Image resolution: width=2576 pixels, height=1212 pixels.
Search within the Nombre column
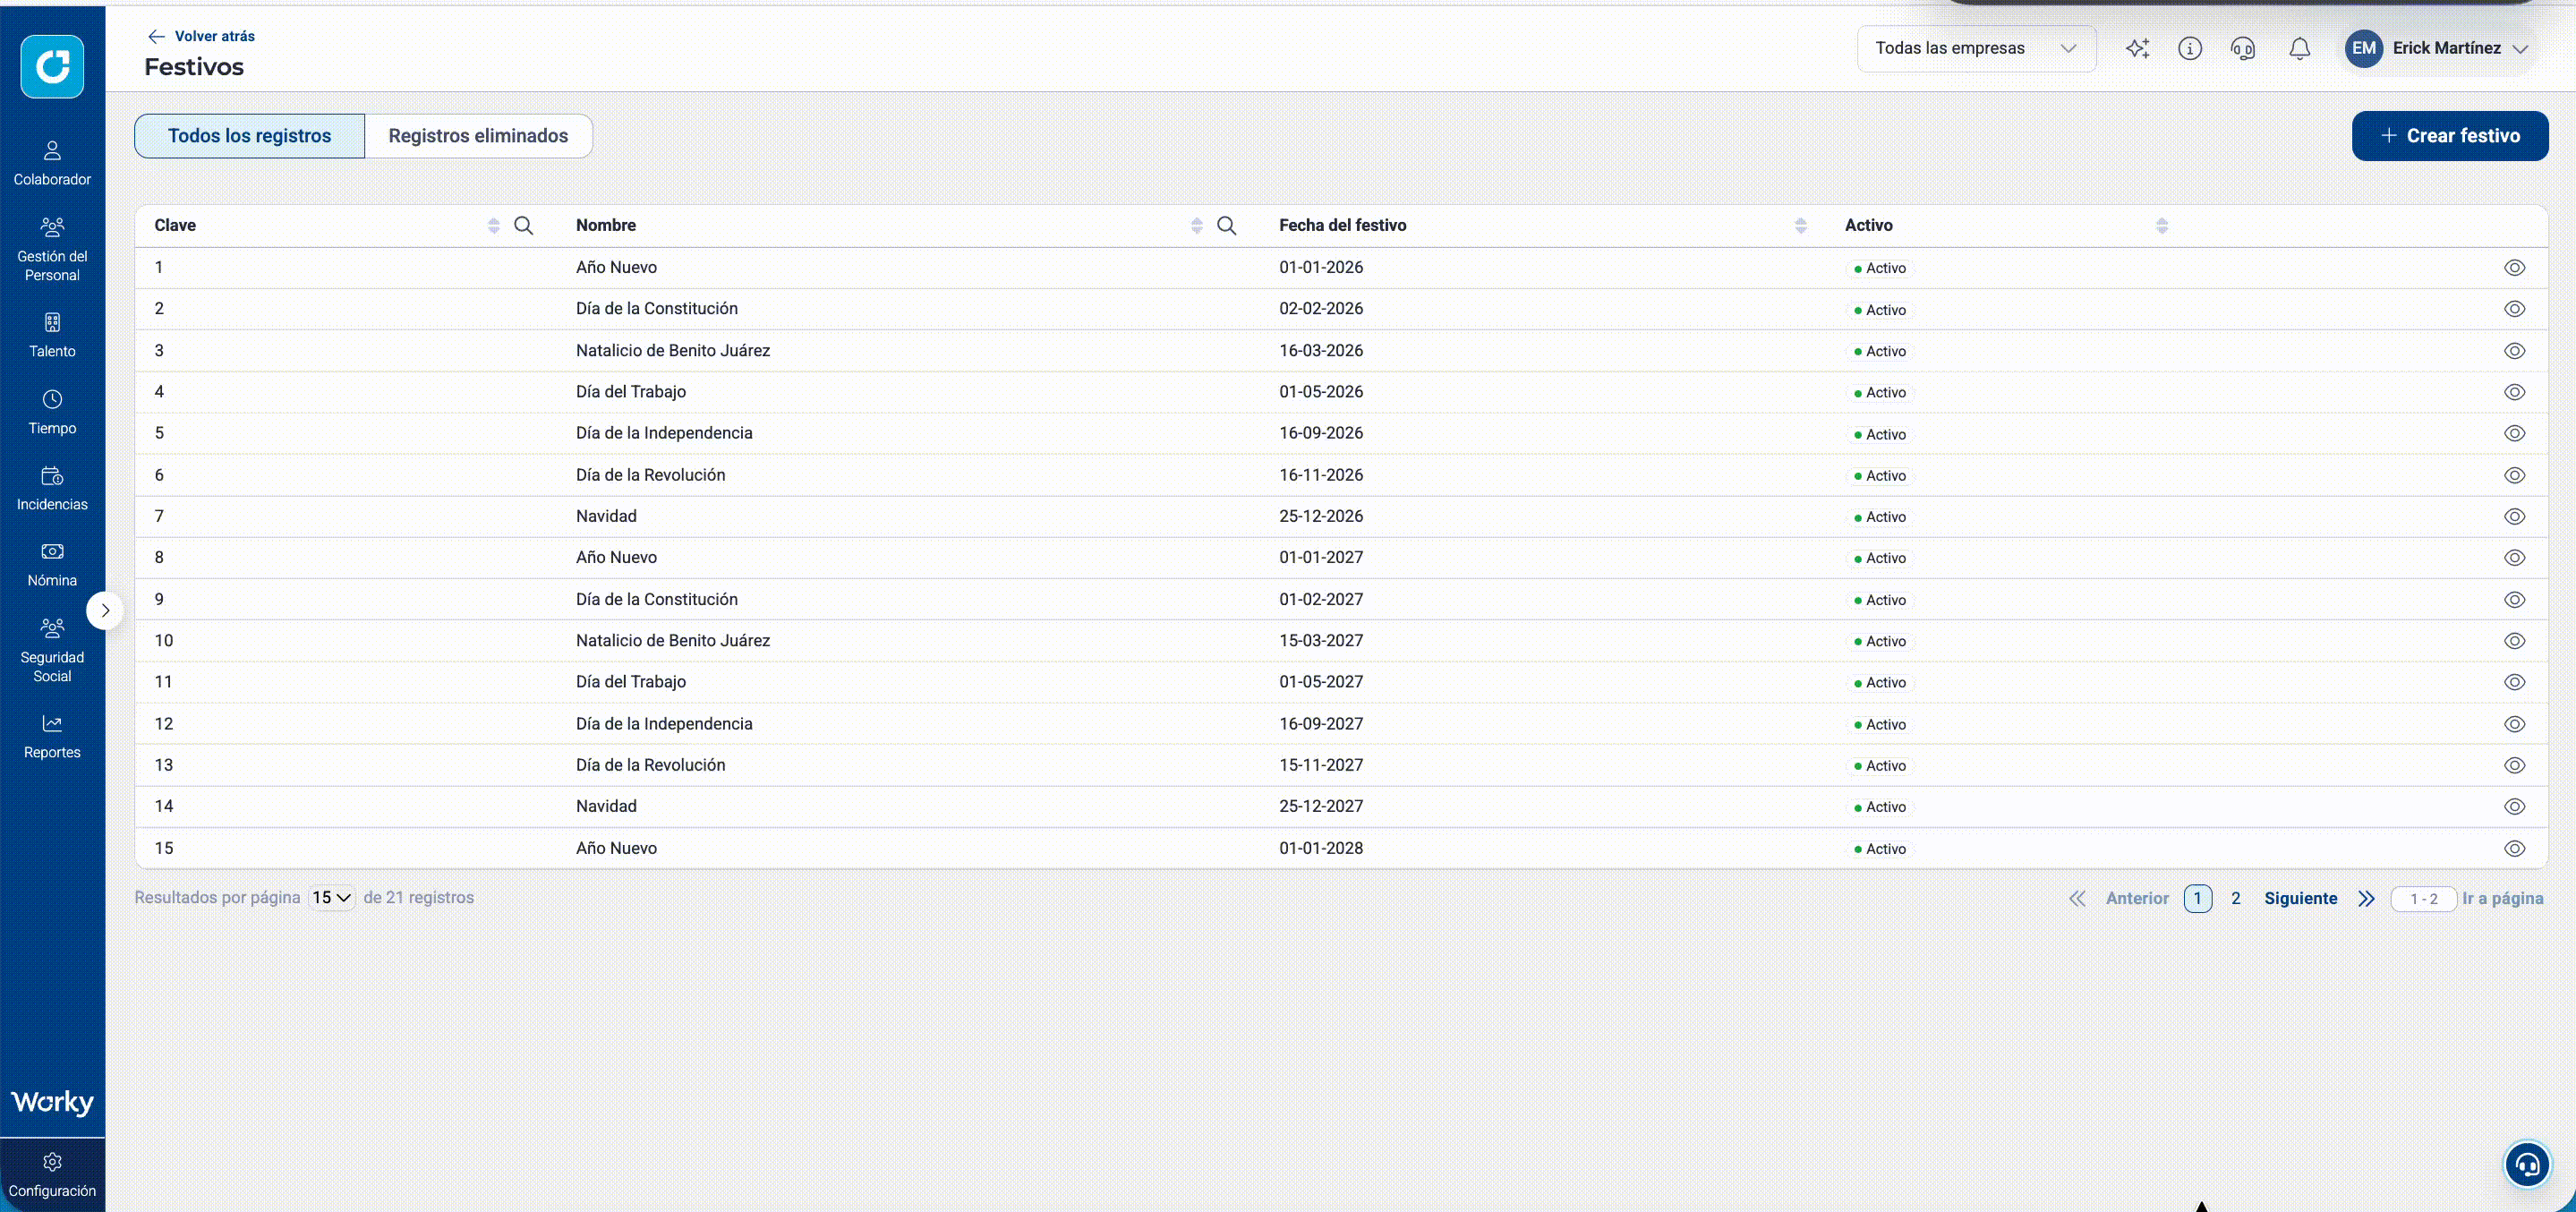[1226, 225]
